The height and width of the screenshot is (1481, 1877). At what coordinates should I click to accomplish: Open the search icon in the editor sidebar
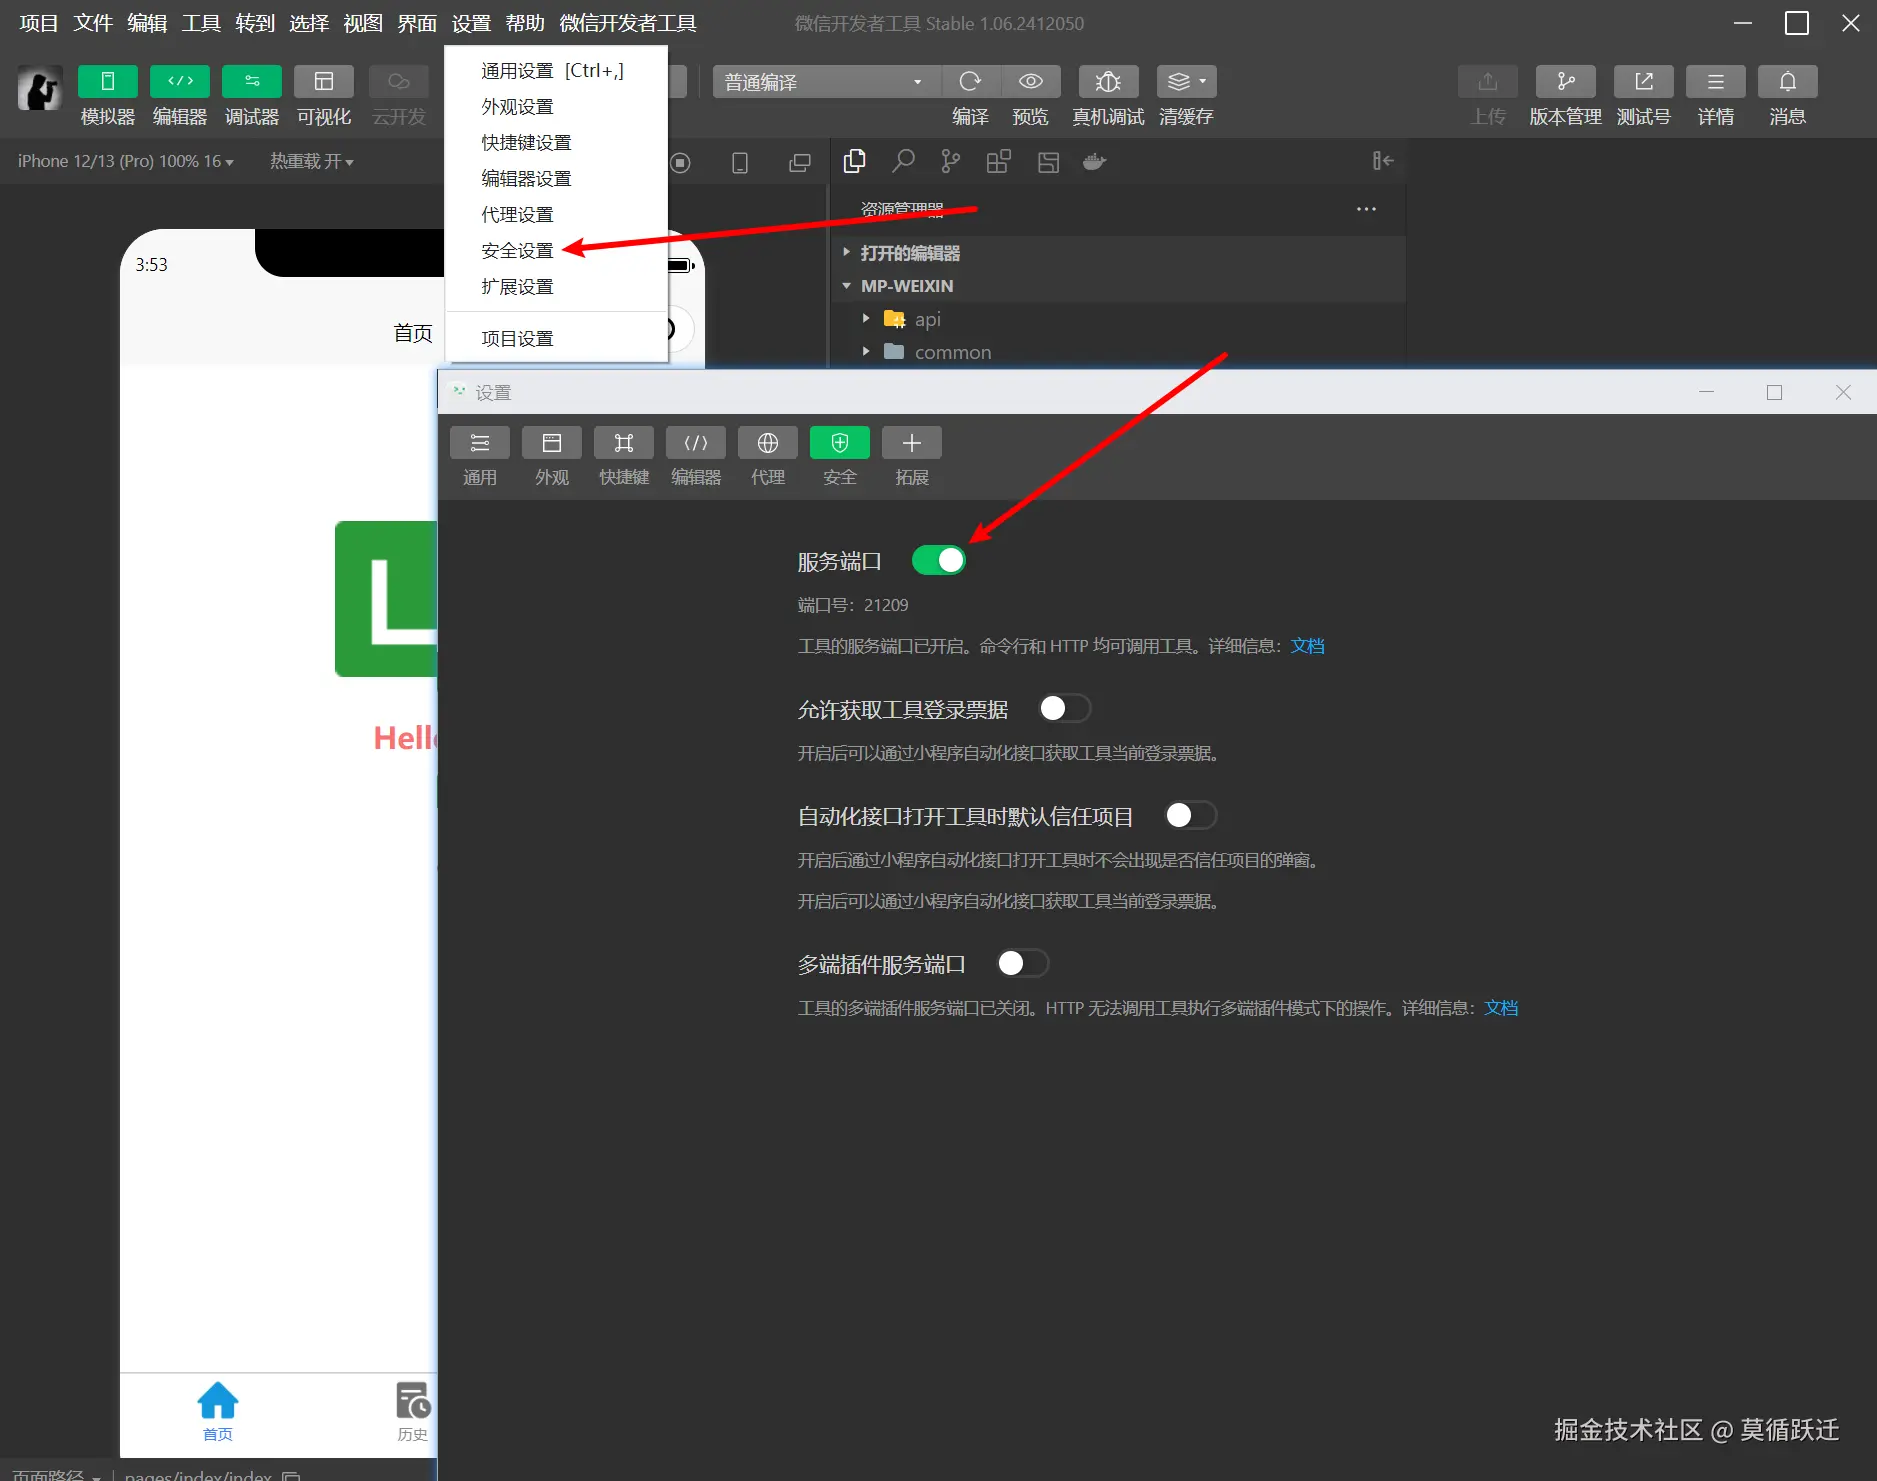click(x=903, y=162)
